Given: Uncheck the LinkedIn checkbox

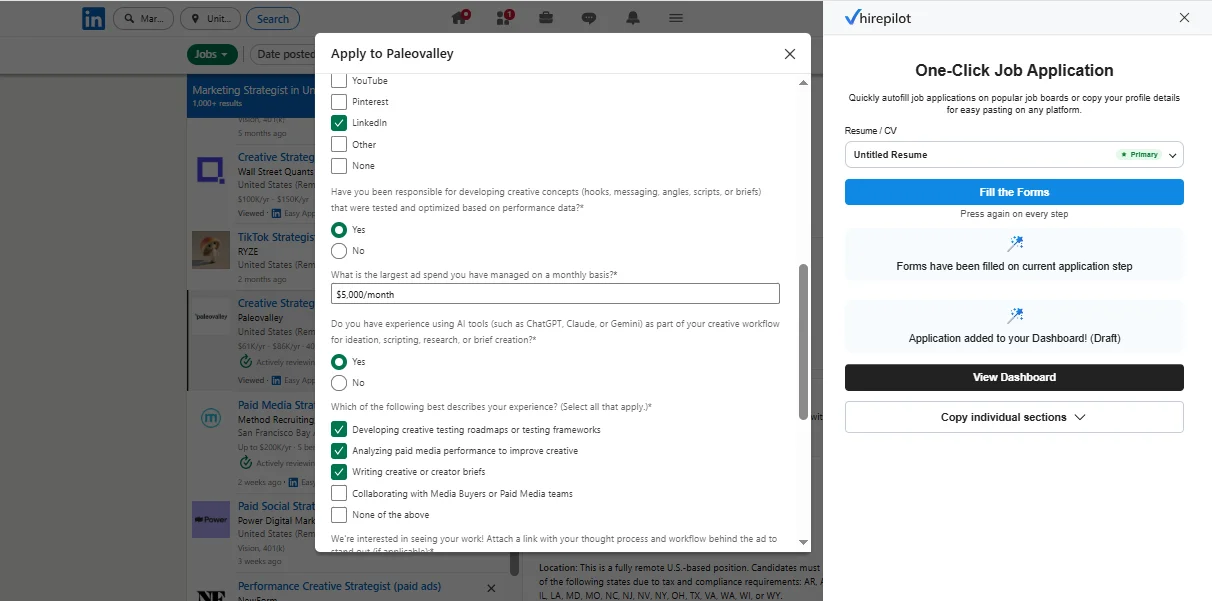Looking at the screenshot, I should 339,123.
